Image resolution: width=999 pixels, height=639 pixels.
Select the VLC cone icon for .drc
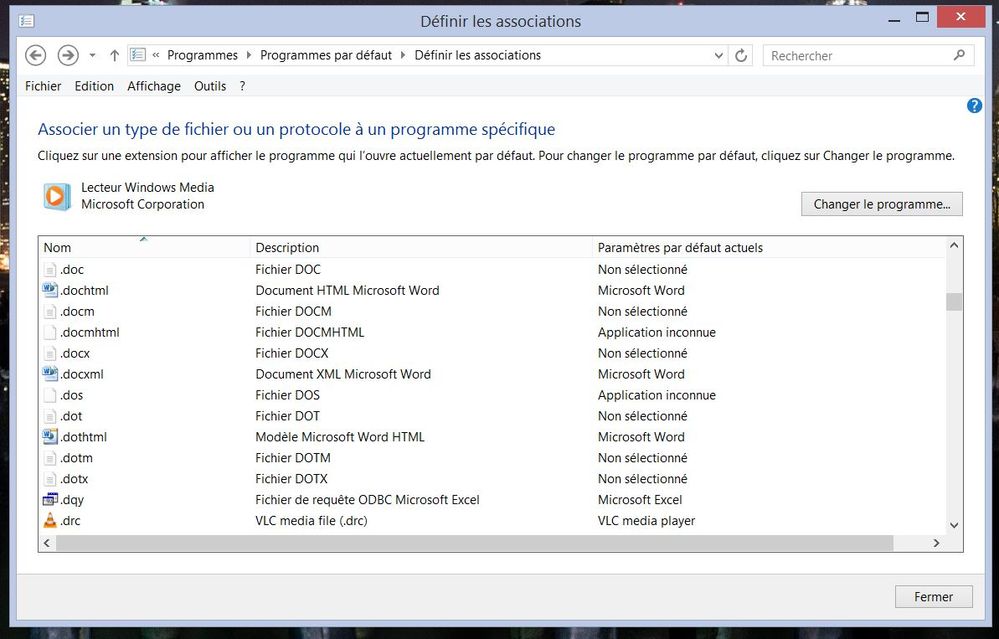pyautogui.click(x=50, y=521)
